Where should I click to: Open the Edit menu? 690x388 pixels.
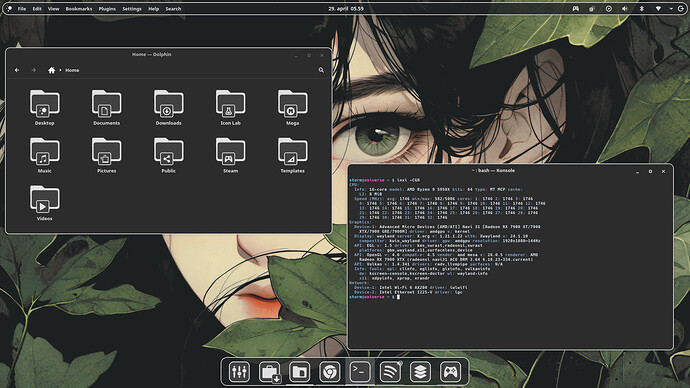click(37, 8)
